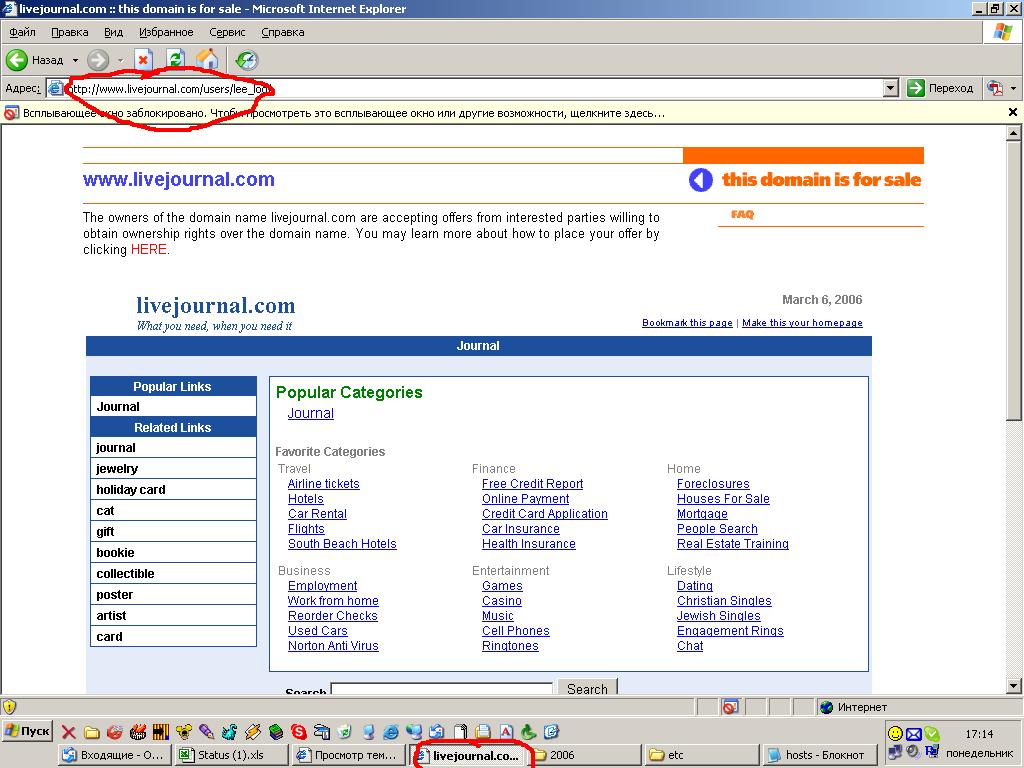
Task: Open the South Beach Hotels link
Action: pyautogui.click(x=342, y=544)
